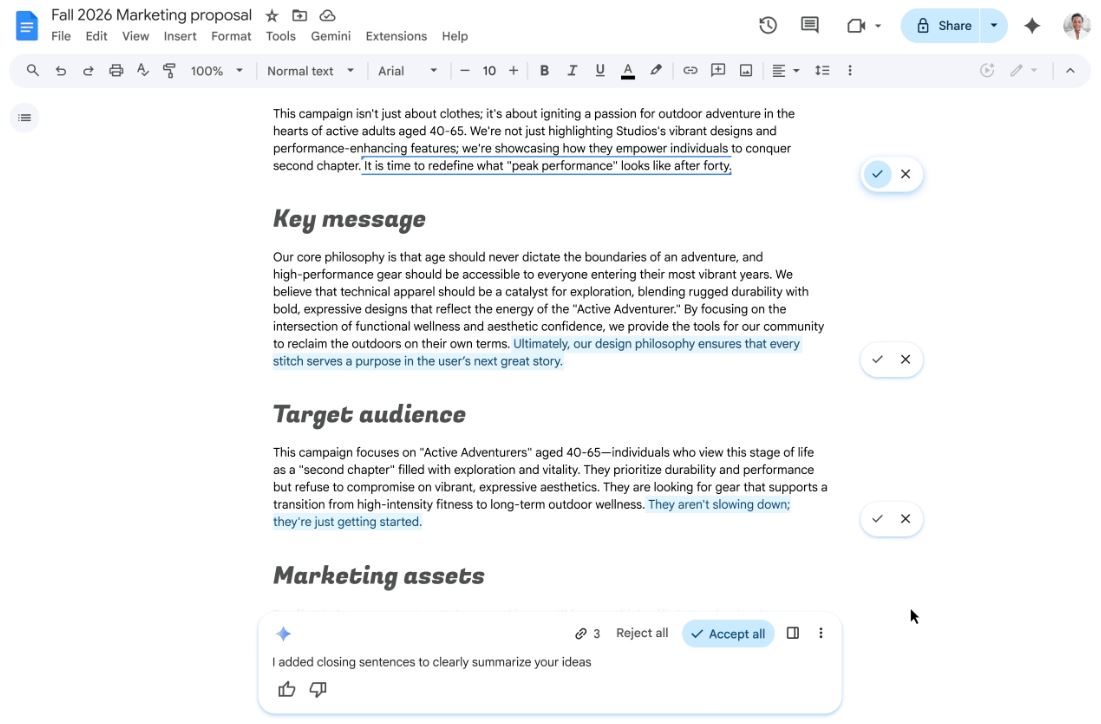Viewport: 1101px width, 724px height.
Task: Star the document
Action: pos(270,15)
